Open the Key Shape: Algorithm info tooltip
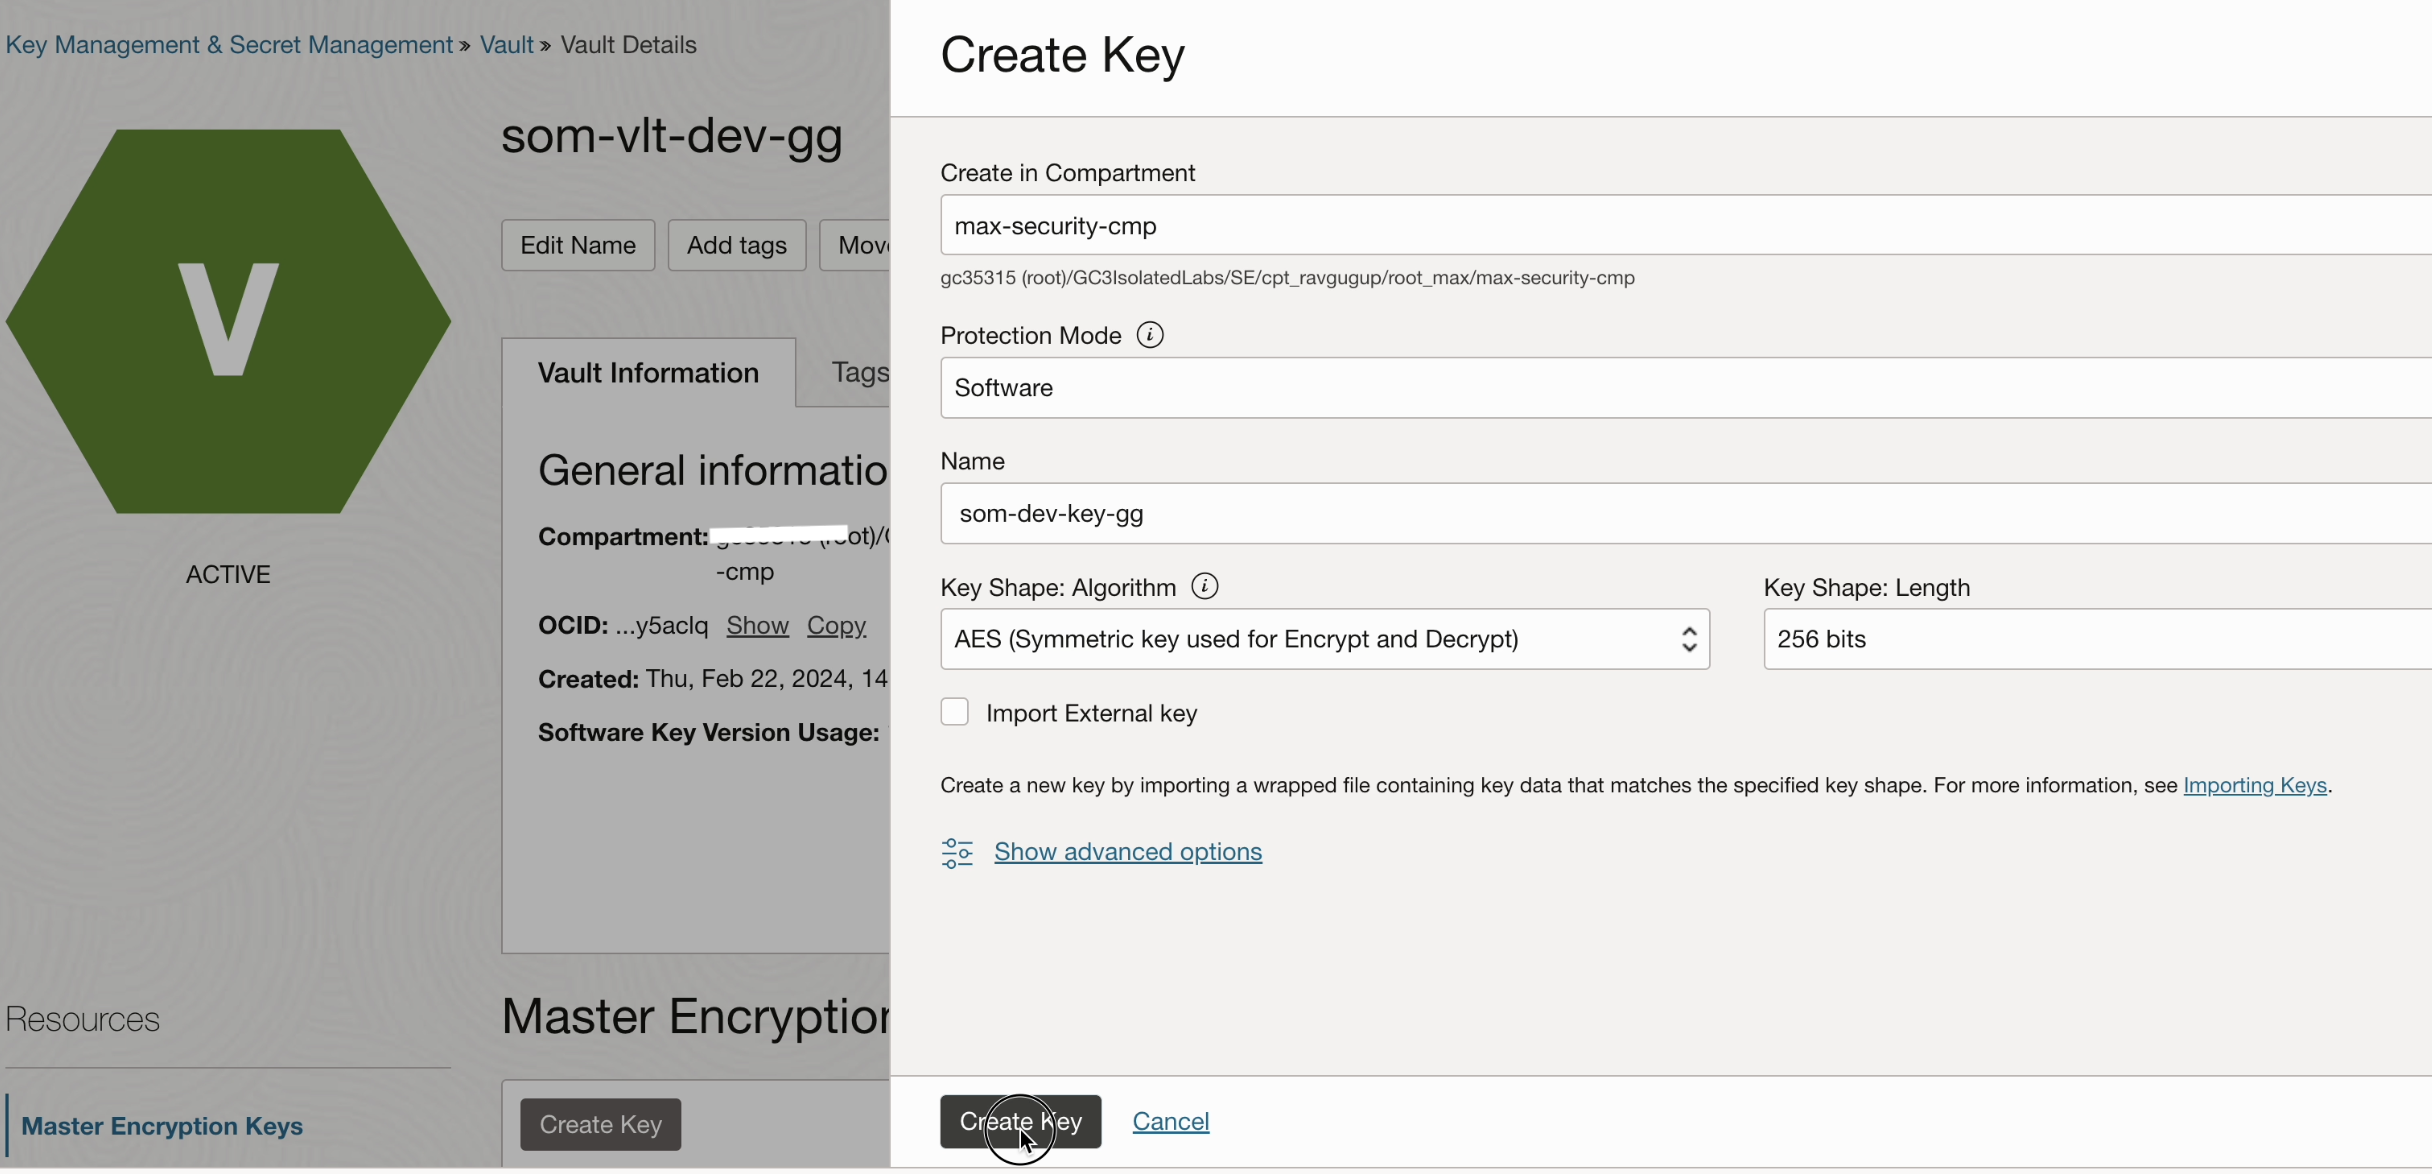This screenshot has width=2432, height=1174. coord(1203,586)
